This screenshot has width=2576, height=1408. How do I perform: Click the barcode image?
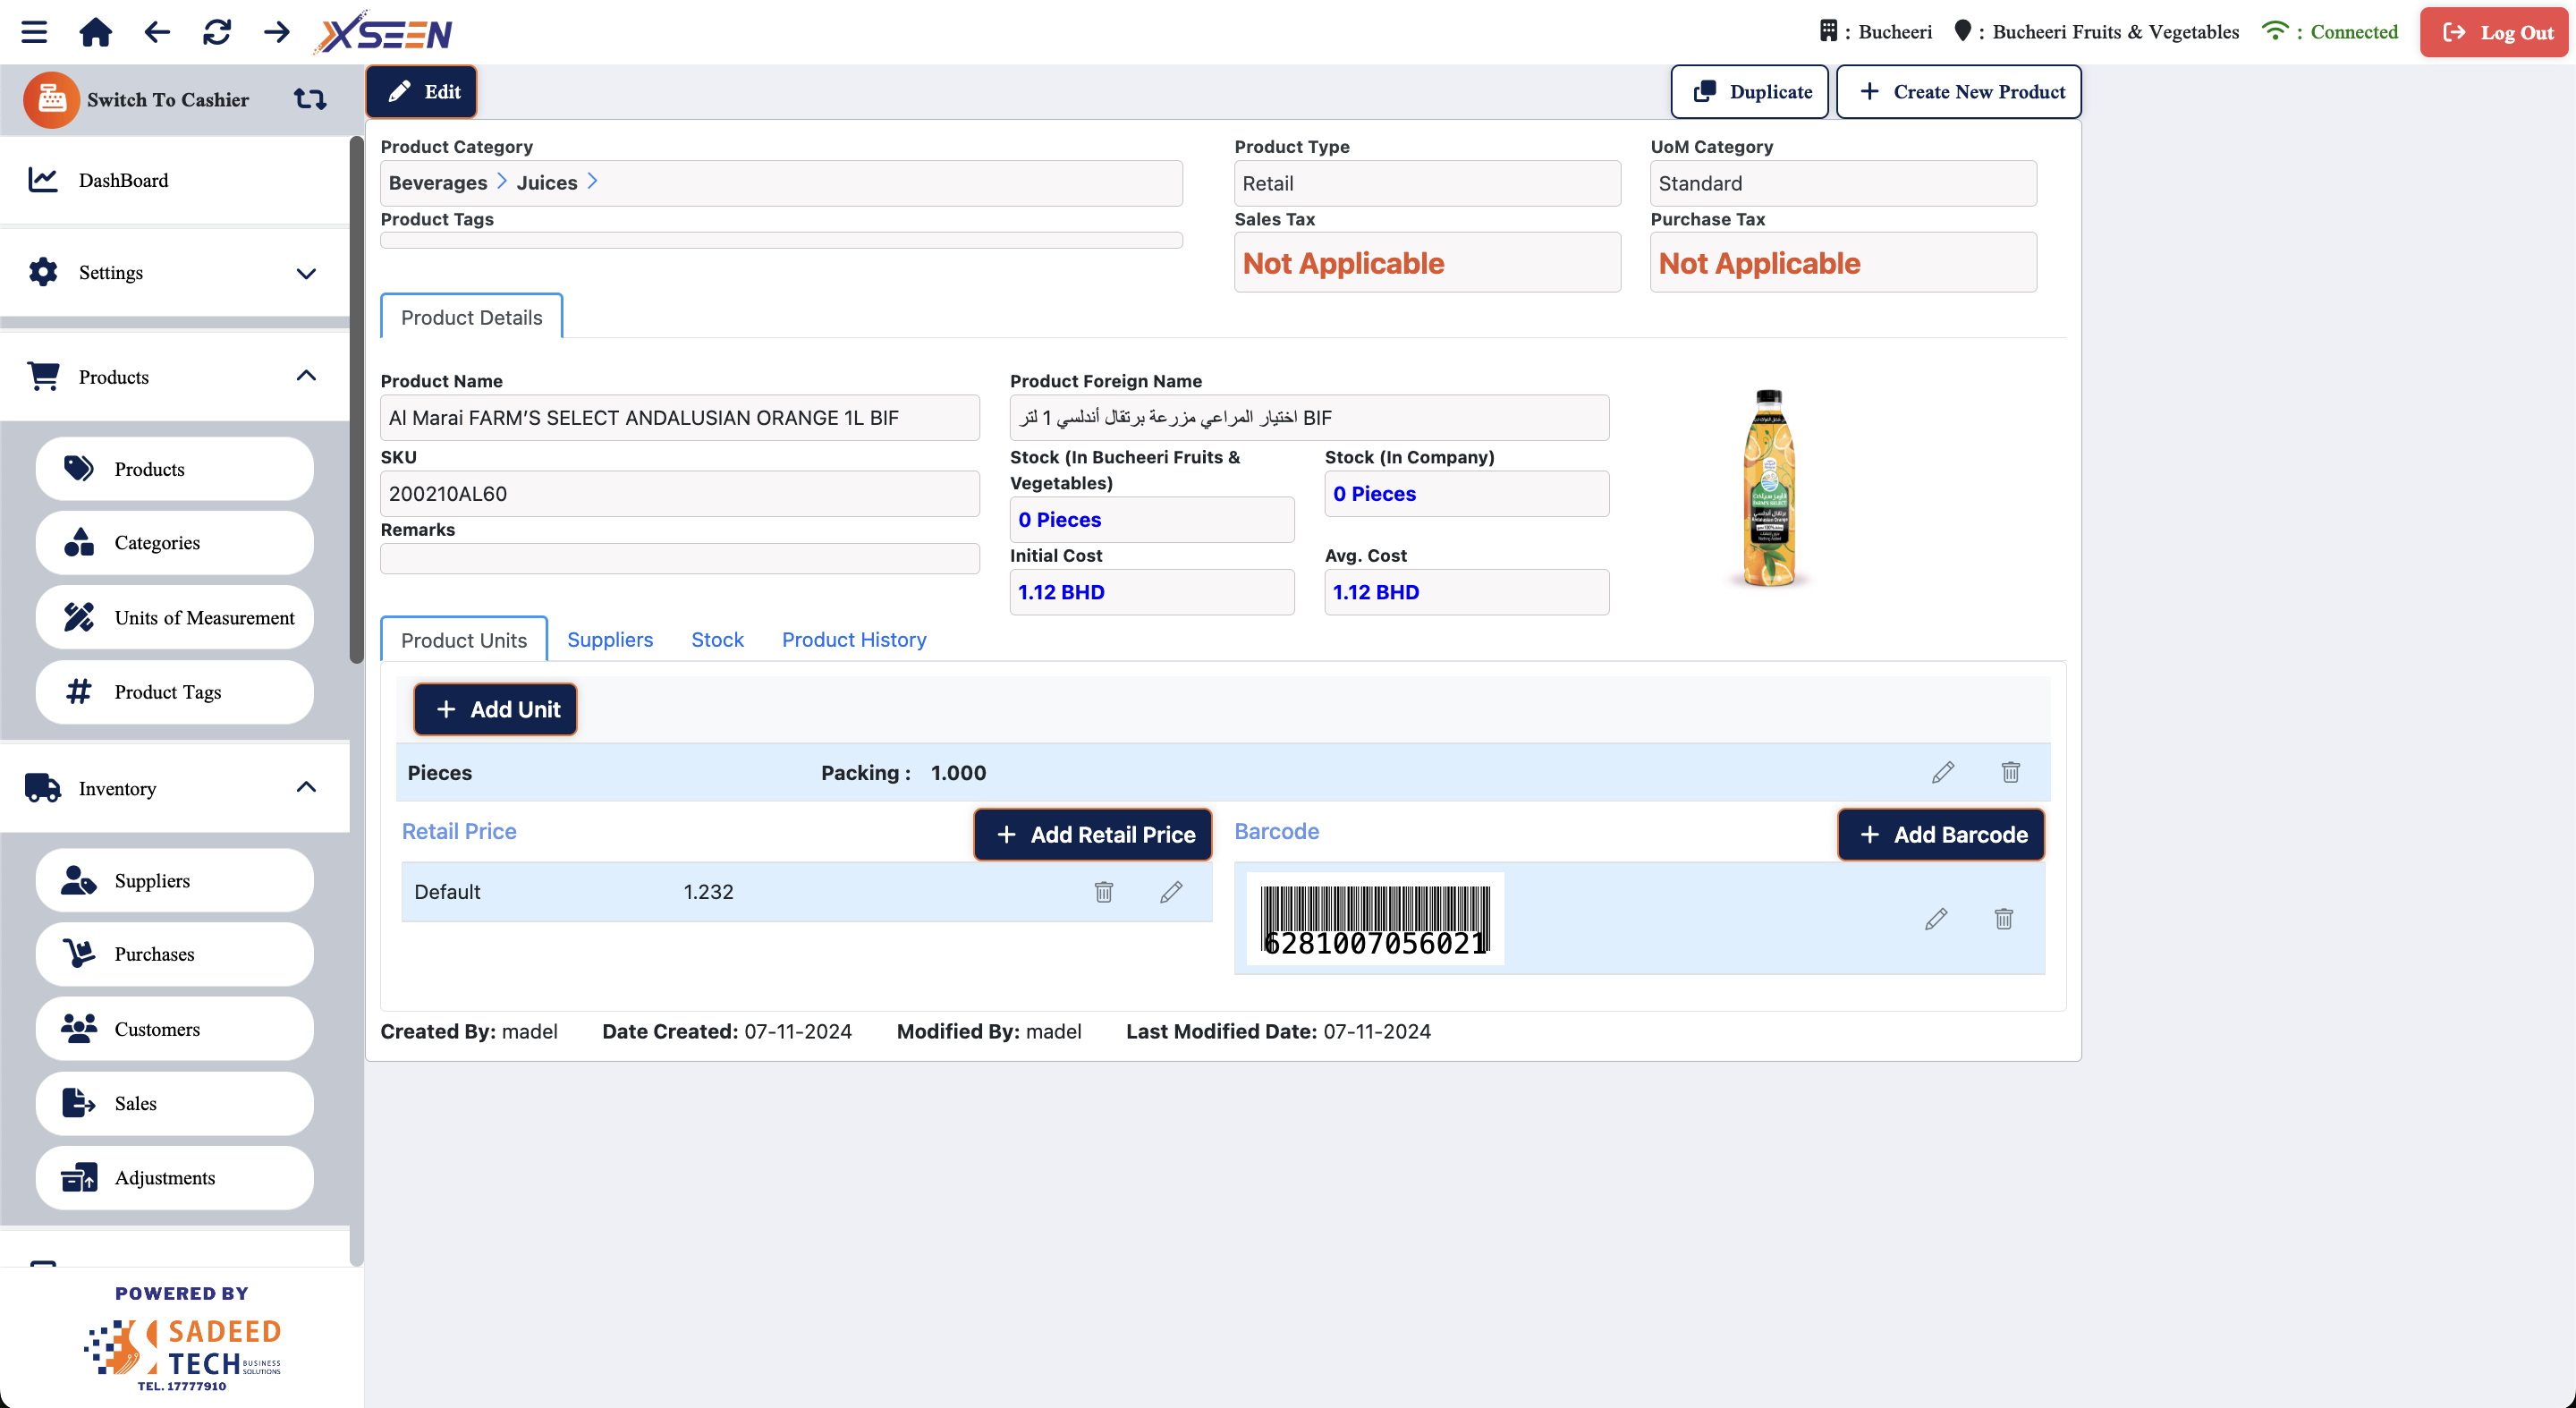[x=1375, y=920]
